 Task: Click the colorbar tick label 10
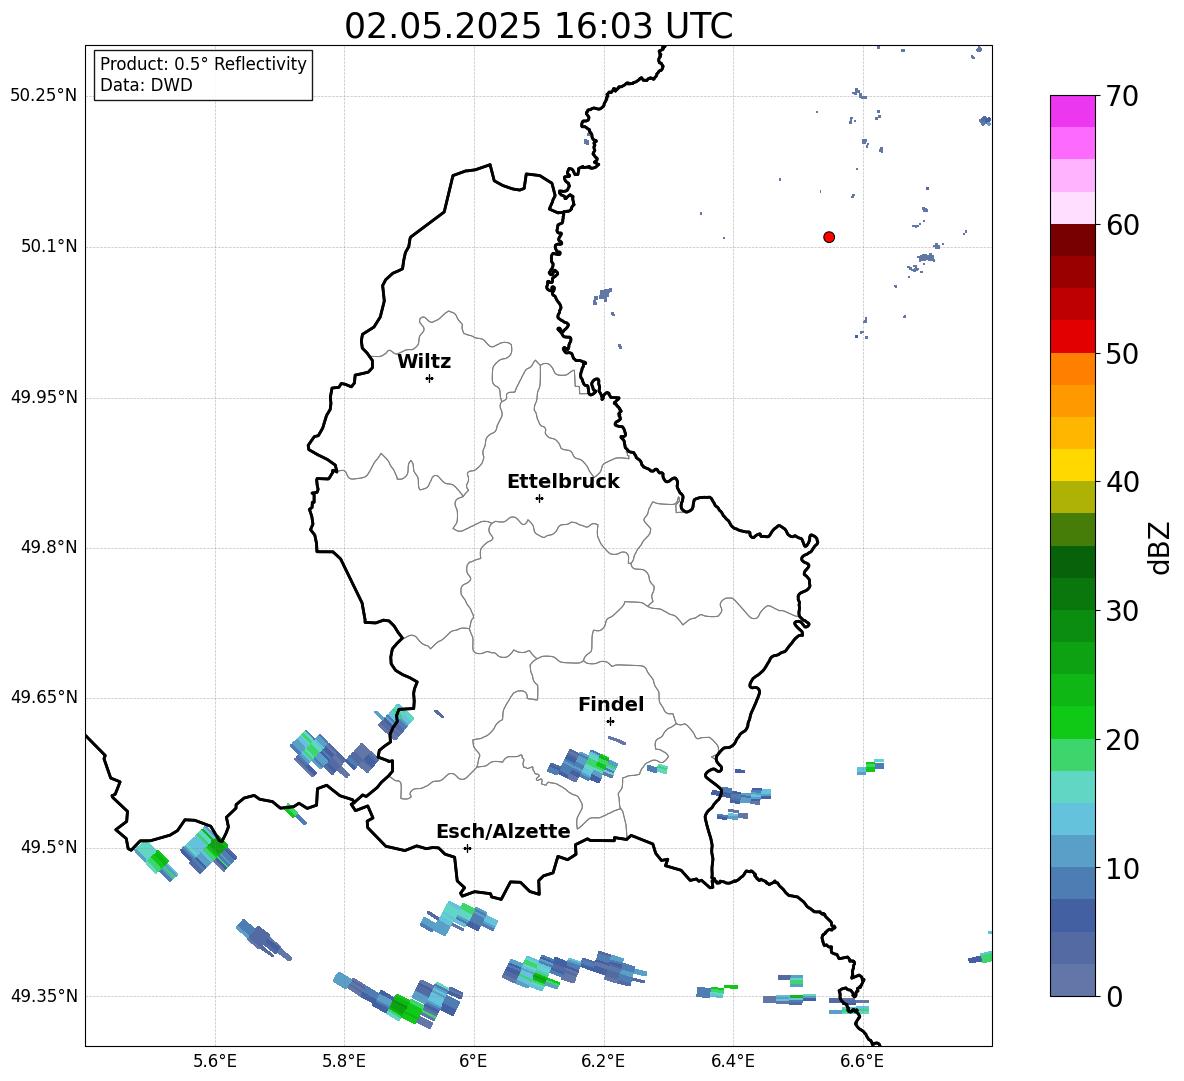tap(1122, 868)
